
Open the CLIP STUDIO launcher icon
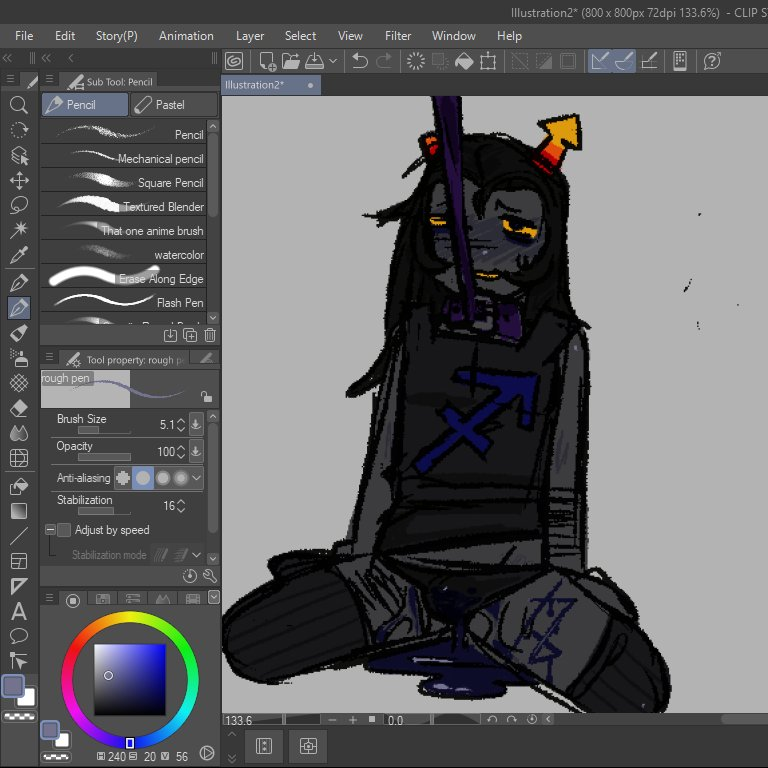tap(234, 62)
